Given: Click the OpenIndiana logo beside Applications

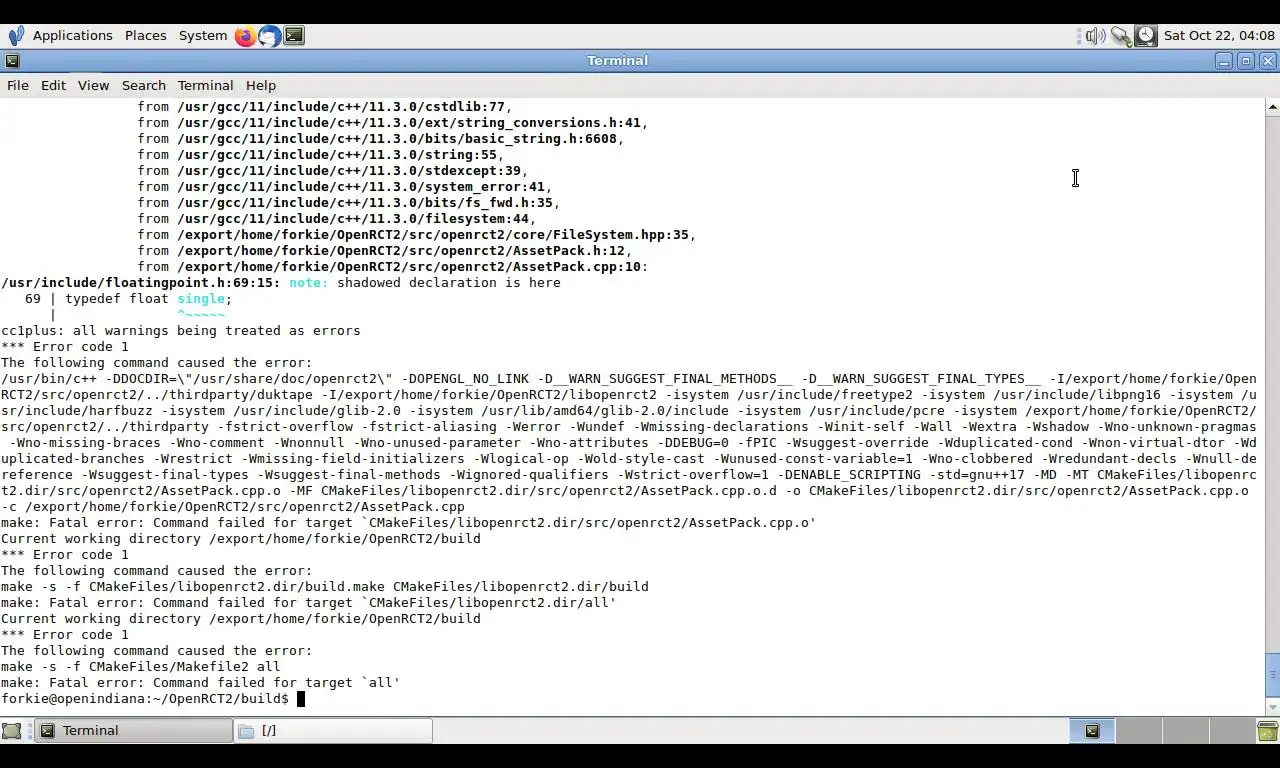Looking at the screenshot, I should click(x=16, y=36).
